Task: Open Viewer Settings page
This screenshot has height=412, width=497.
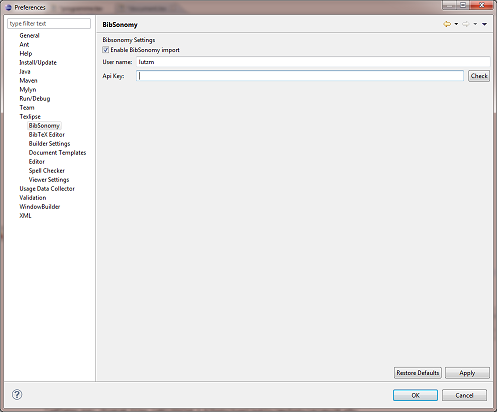Action: pyautogui.click(x=49, y=179)
